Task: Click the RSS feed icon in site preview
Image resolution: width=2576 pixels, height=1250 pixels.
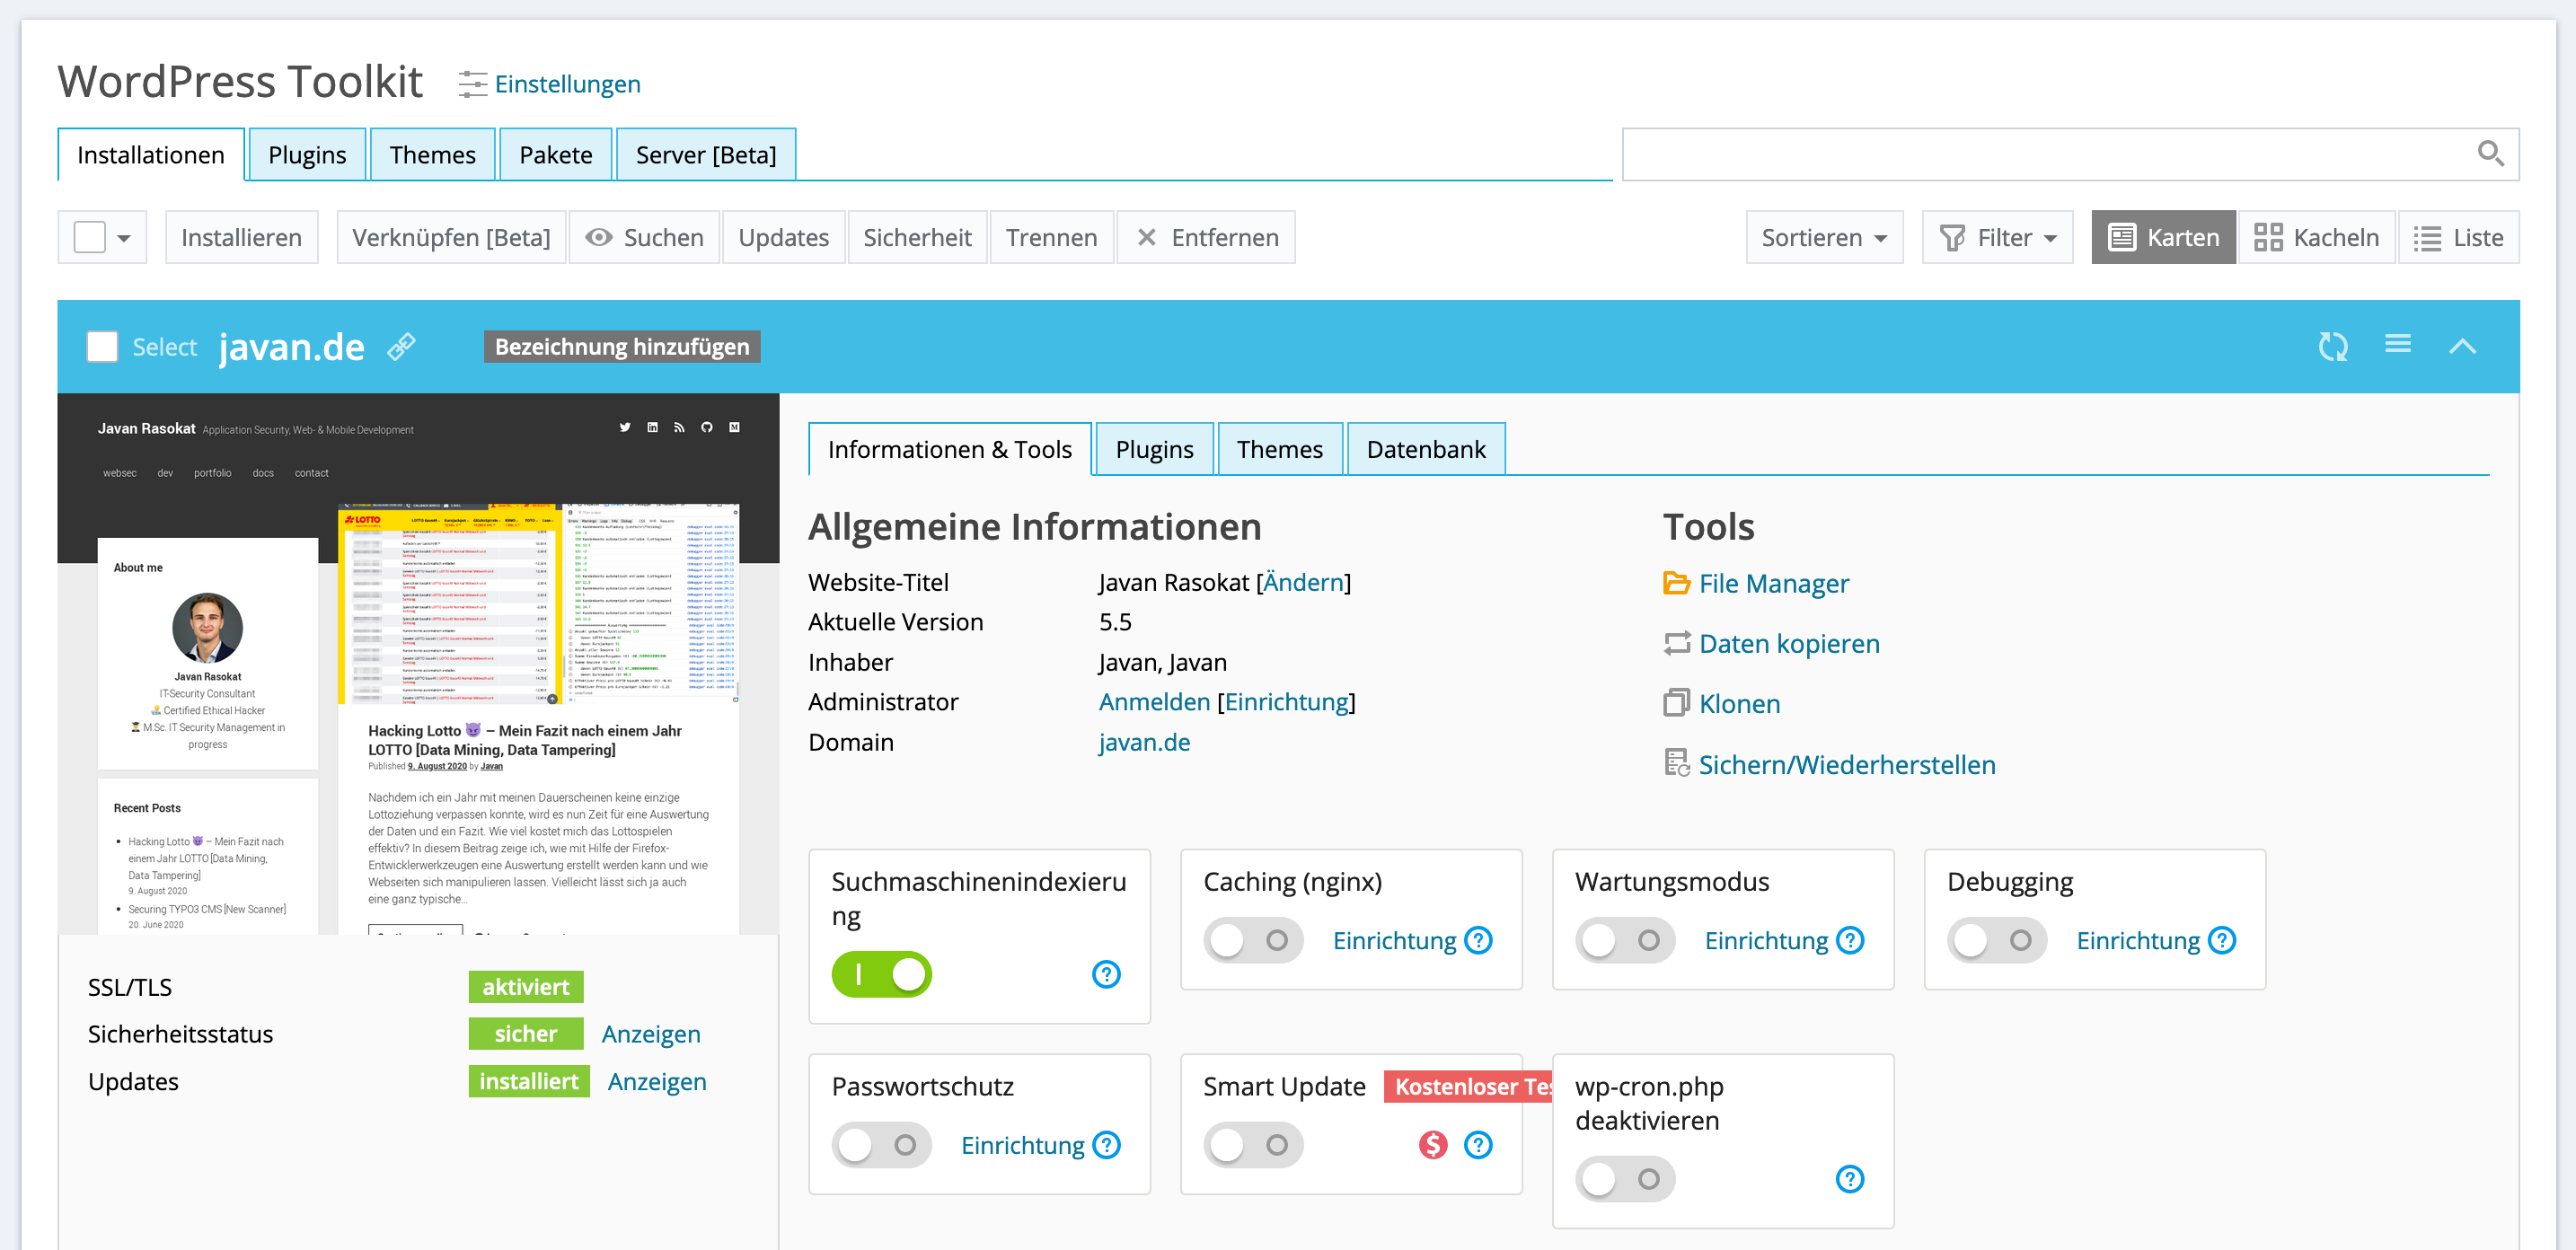Action: [x=680, y=427]
